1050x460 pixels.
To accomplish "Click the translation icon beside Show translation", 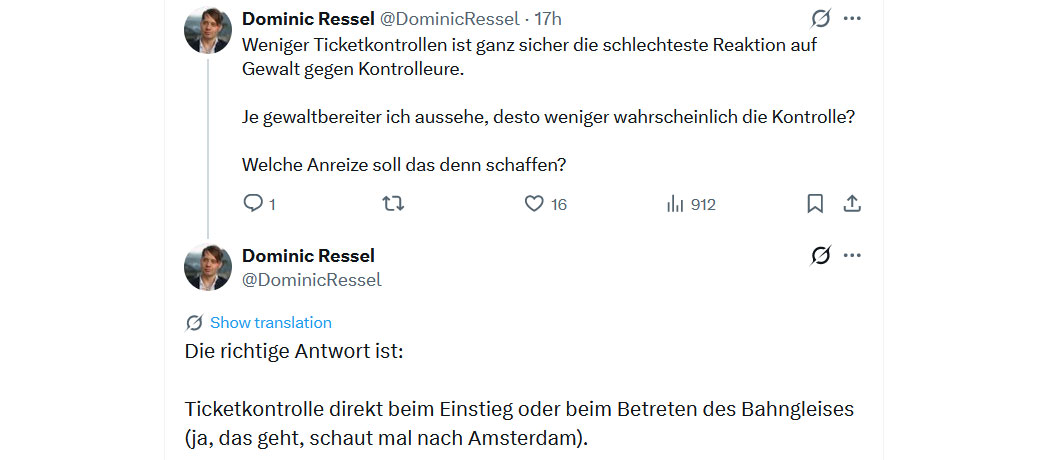I will [194, 322].
